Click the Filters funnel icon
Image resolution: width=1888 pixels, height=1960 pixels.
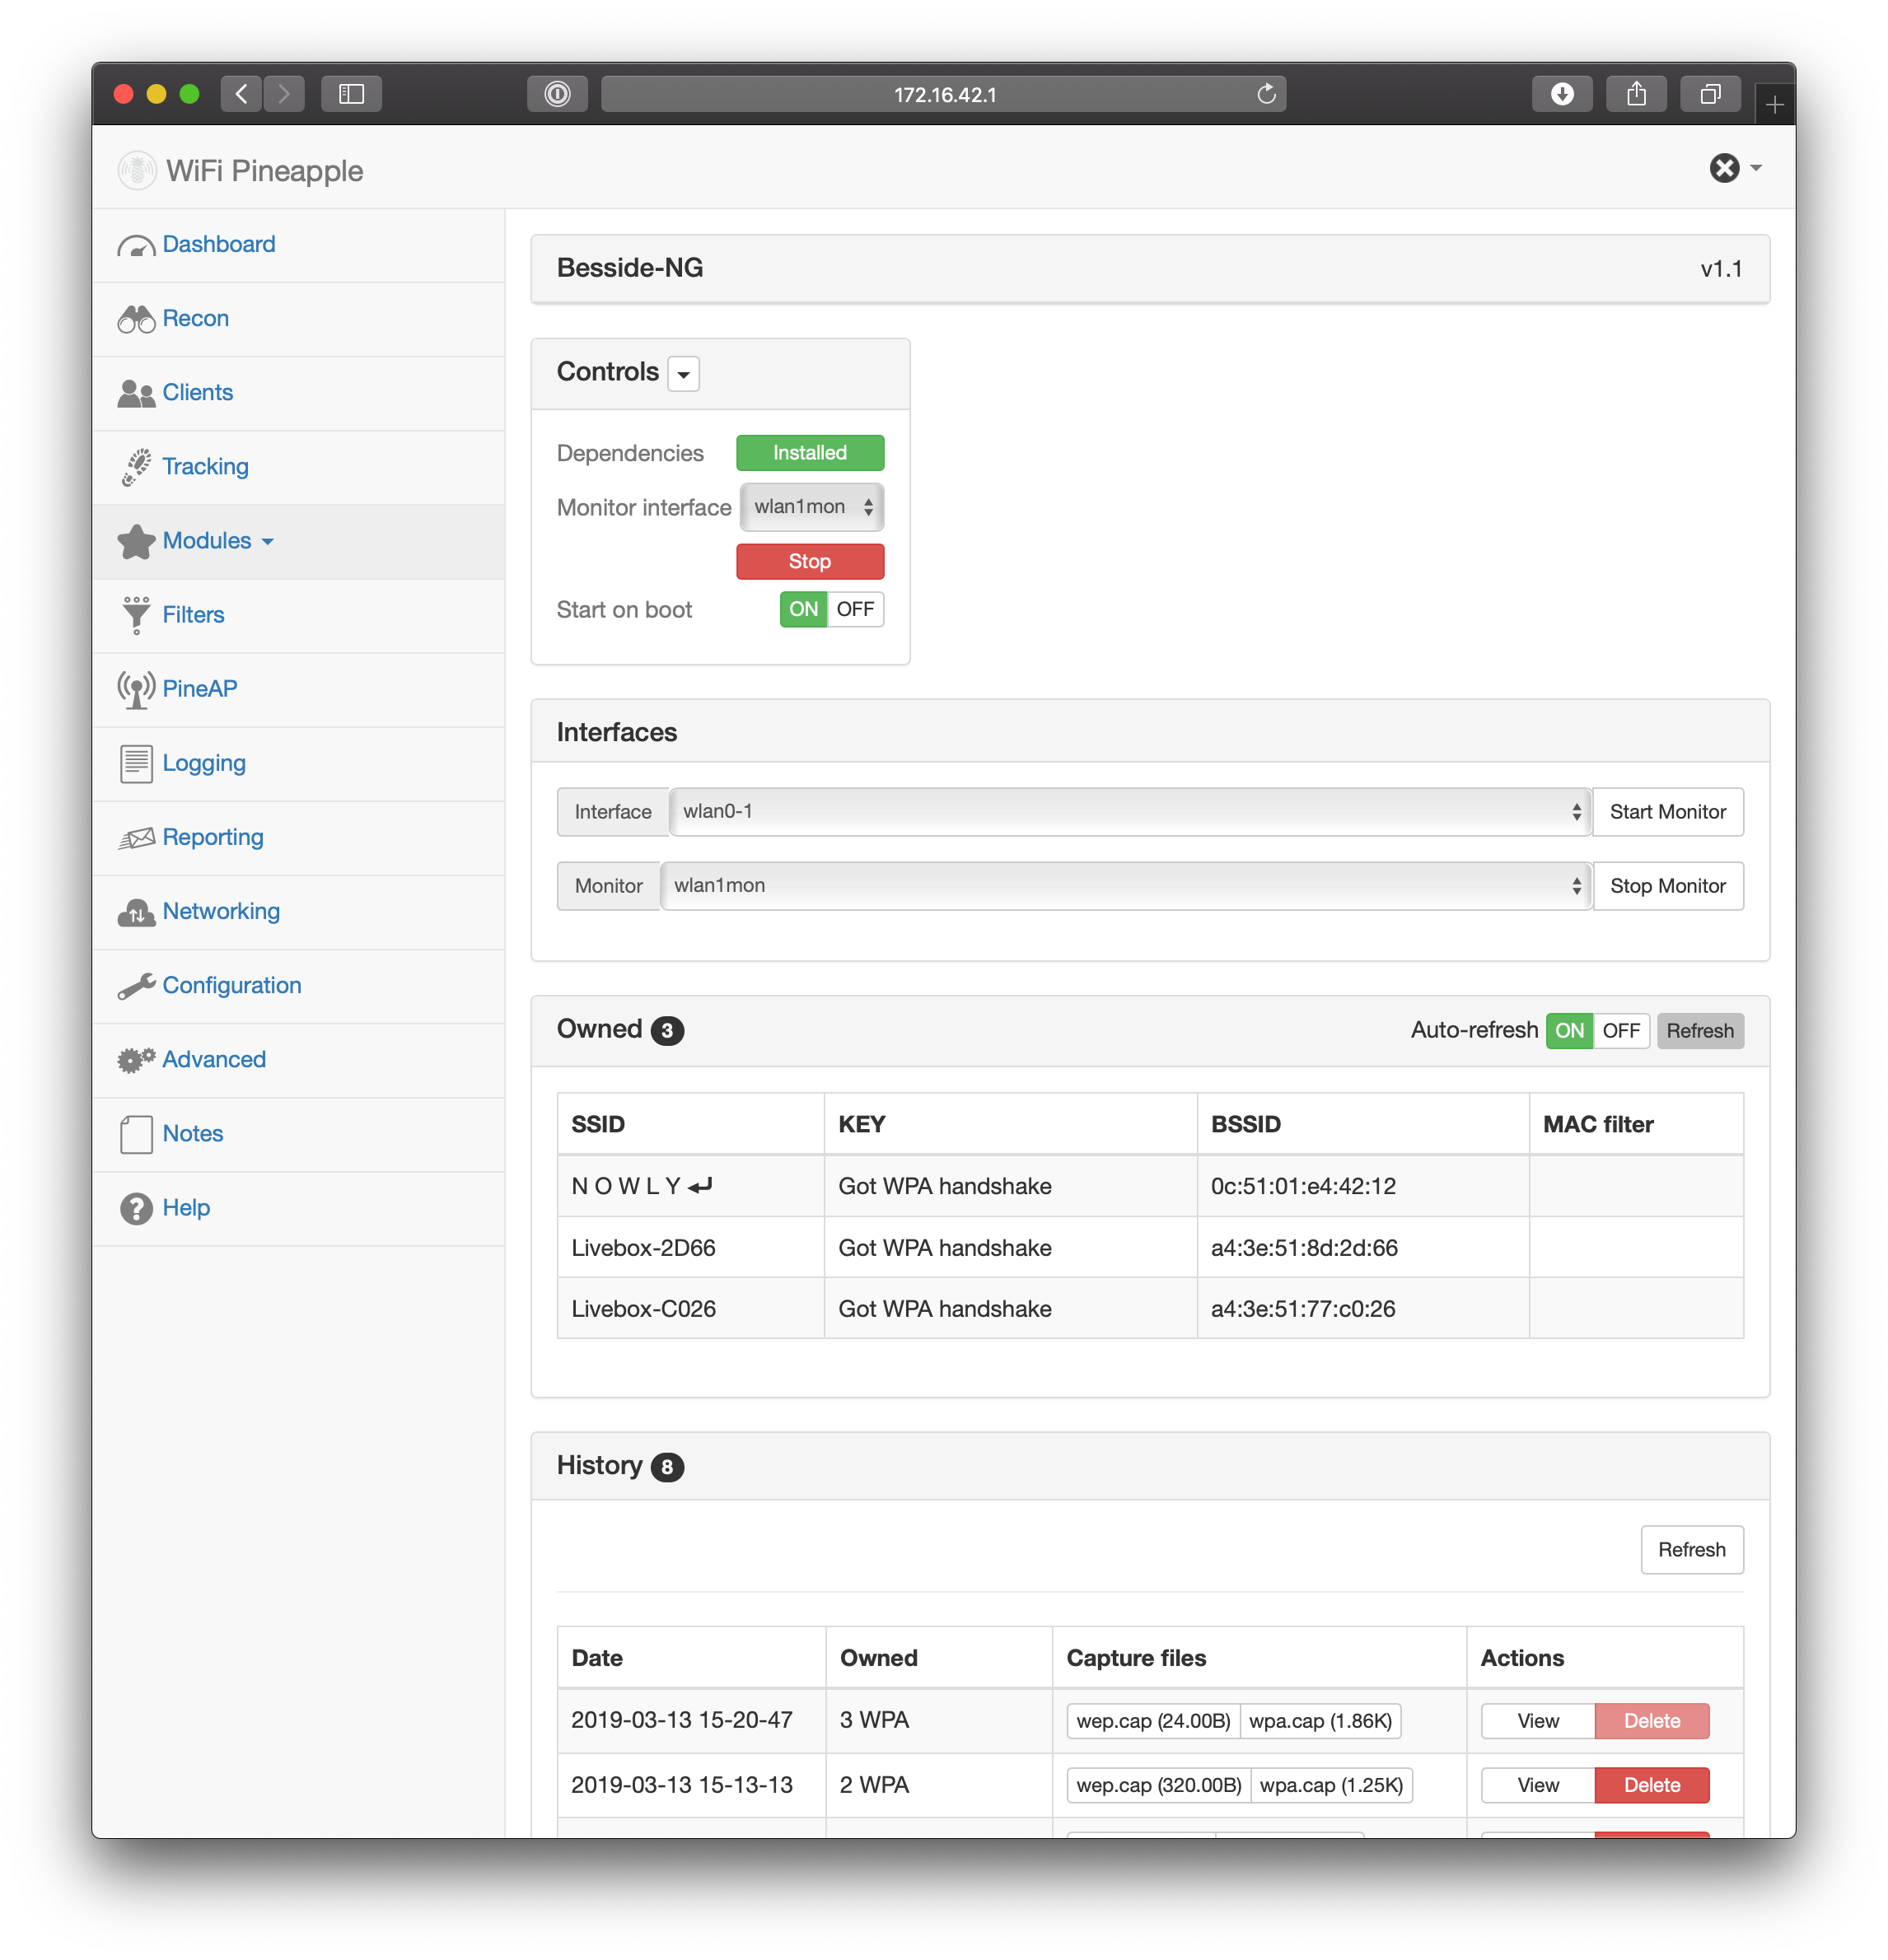(136, 615)
